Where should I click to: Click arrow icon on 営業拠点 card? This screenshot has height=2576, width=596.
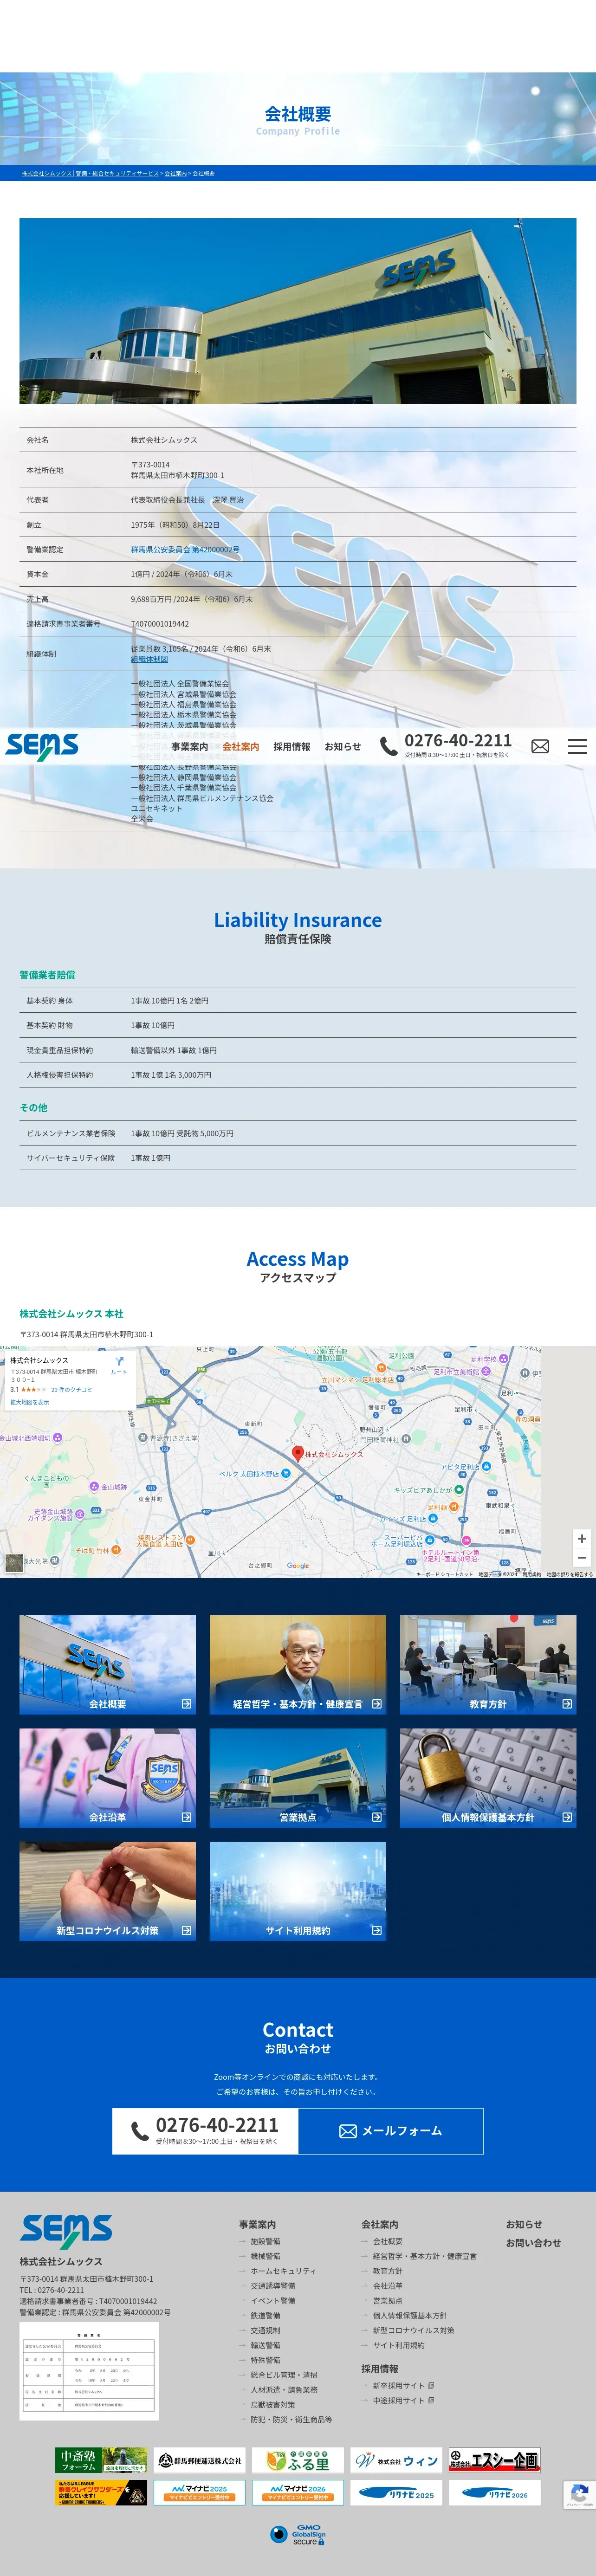coord(376,1817)
